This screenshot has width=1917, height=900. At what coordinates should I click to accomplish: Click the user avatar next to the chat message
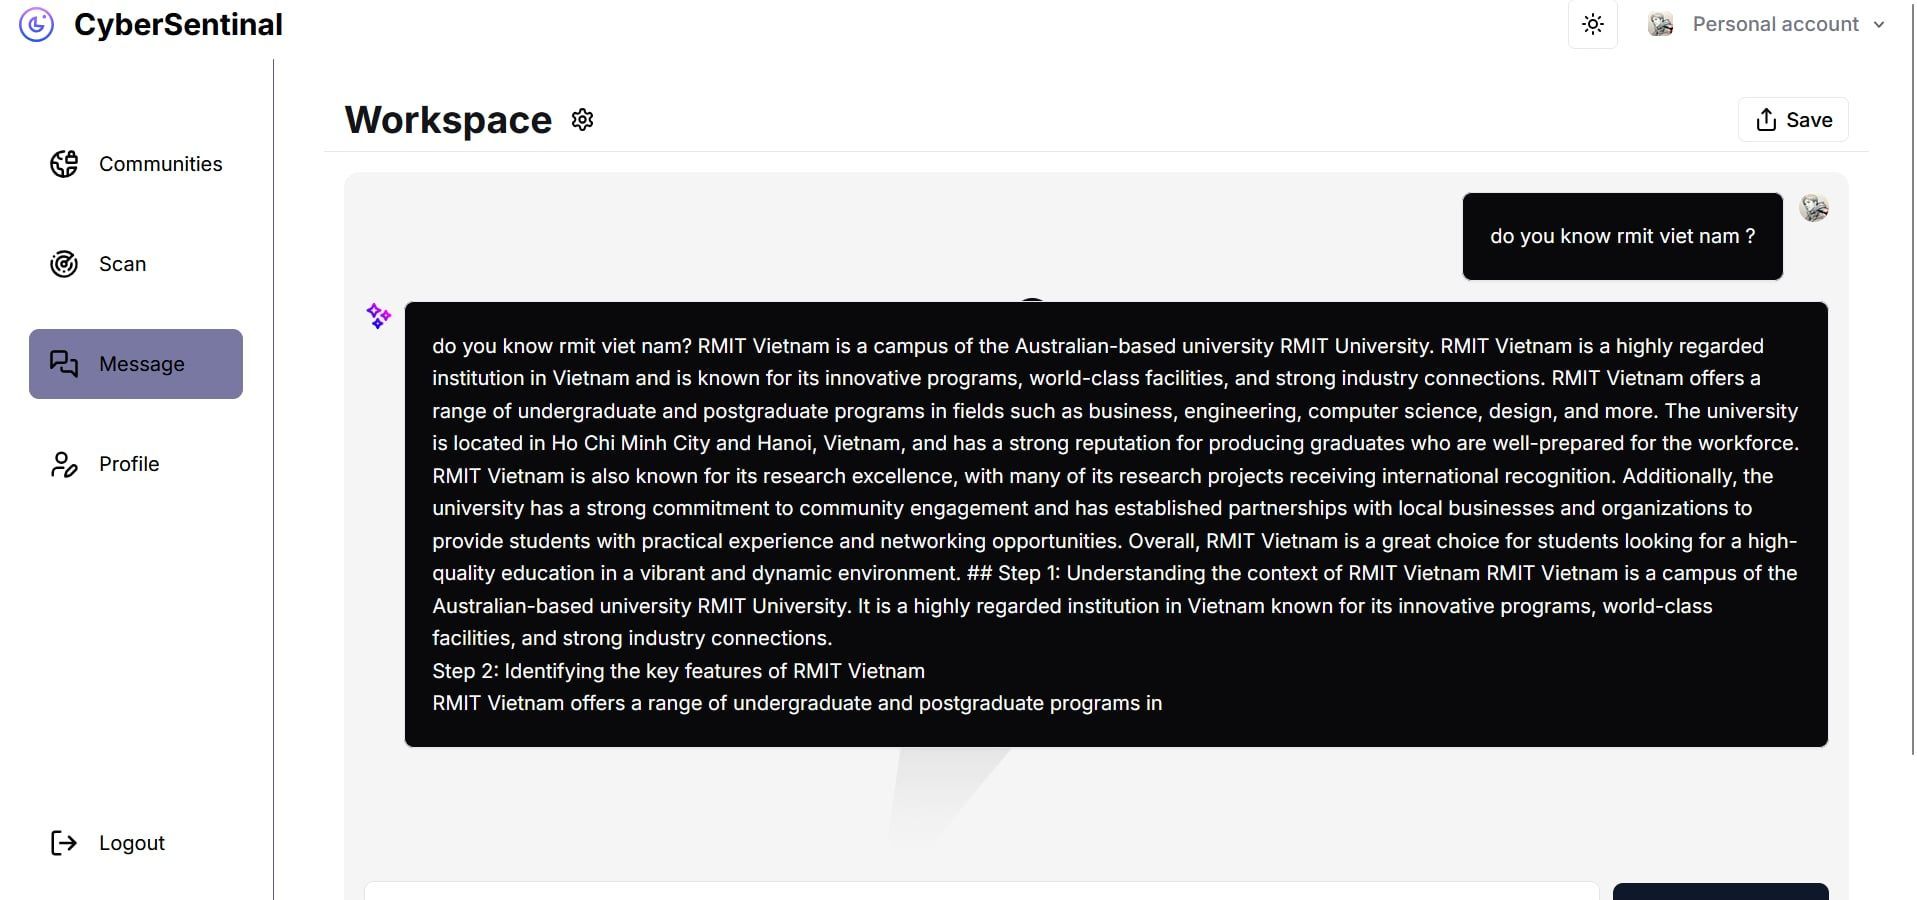point(1814,208)
